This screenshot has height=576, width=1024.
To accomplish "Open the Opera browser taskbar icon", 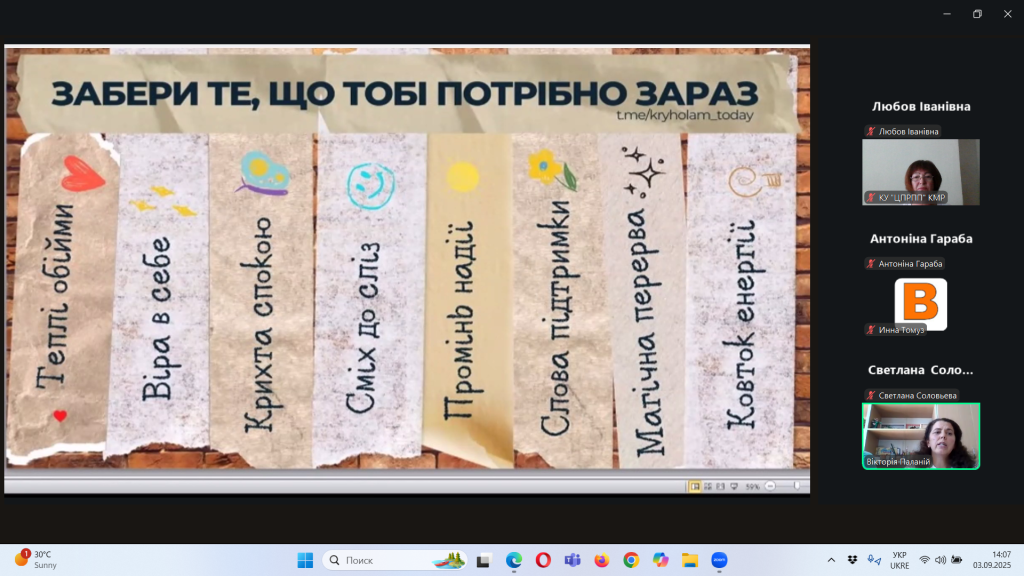I will point(543,560).
